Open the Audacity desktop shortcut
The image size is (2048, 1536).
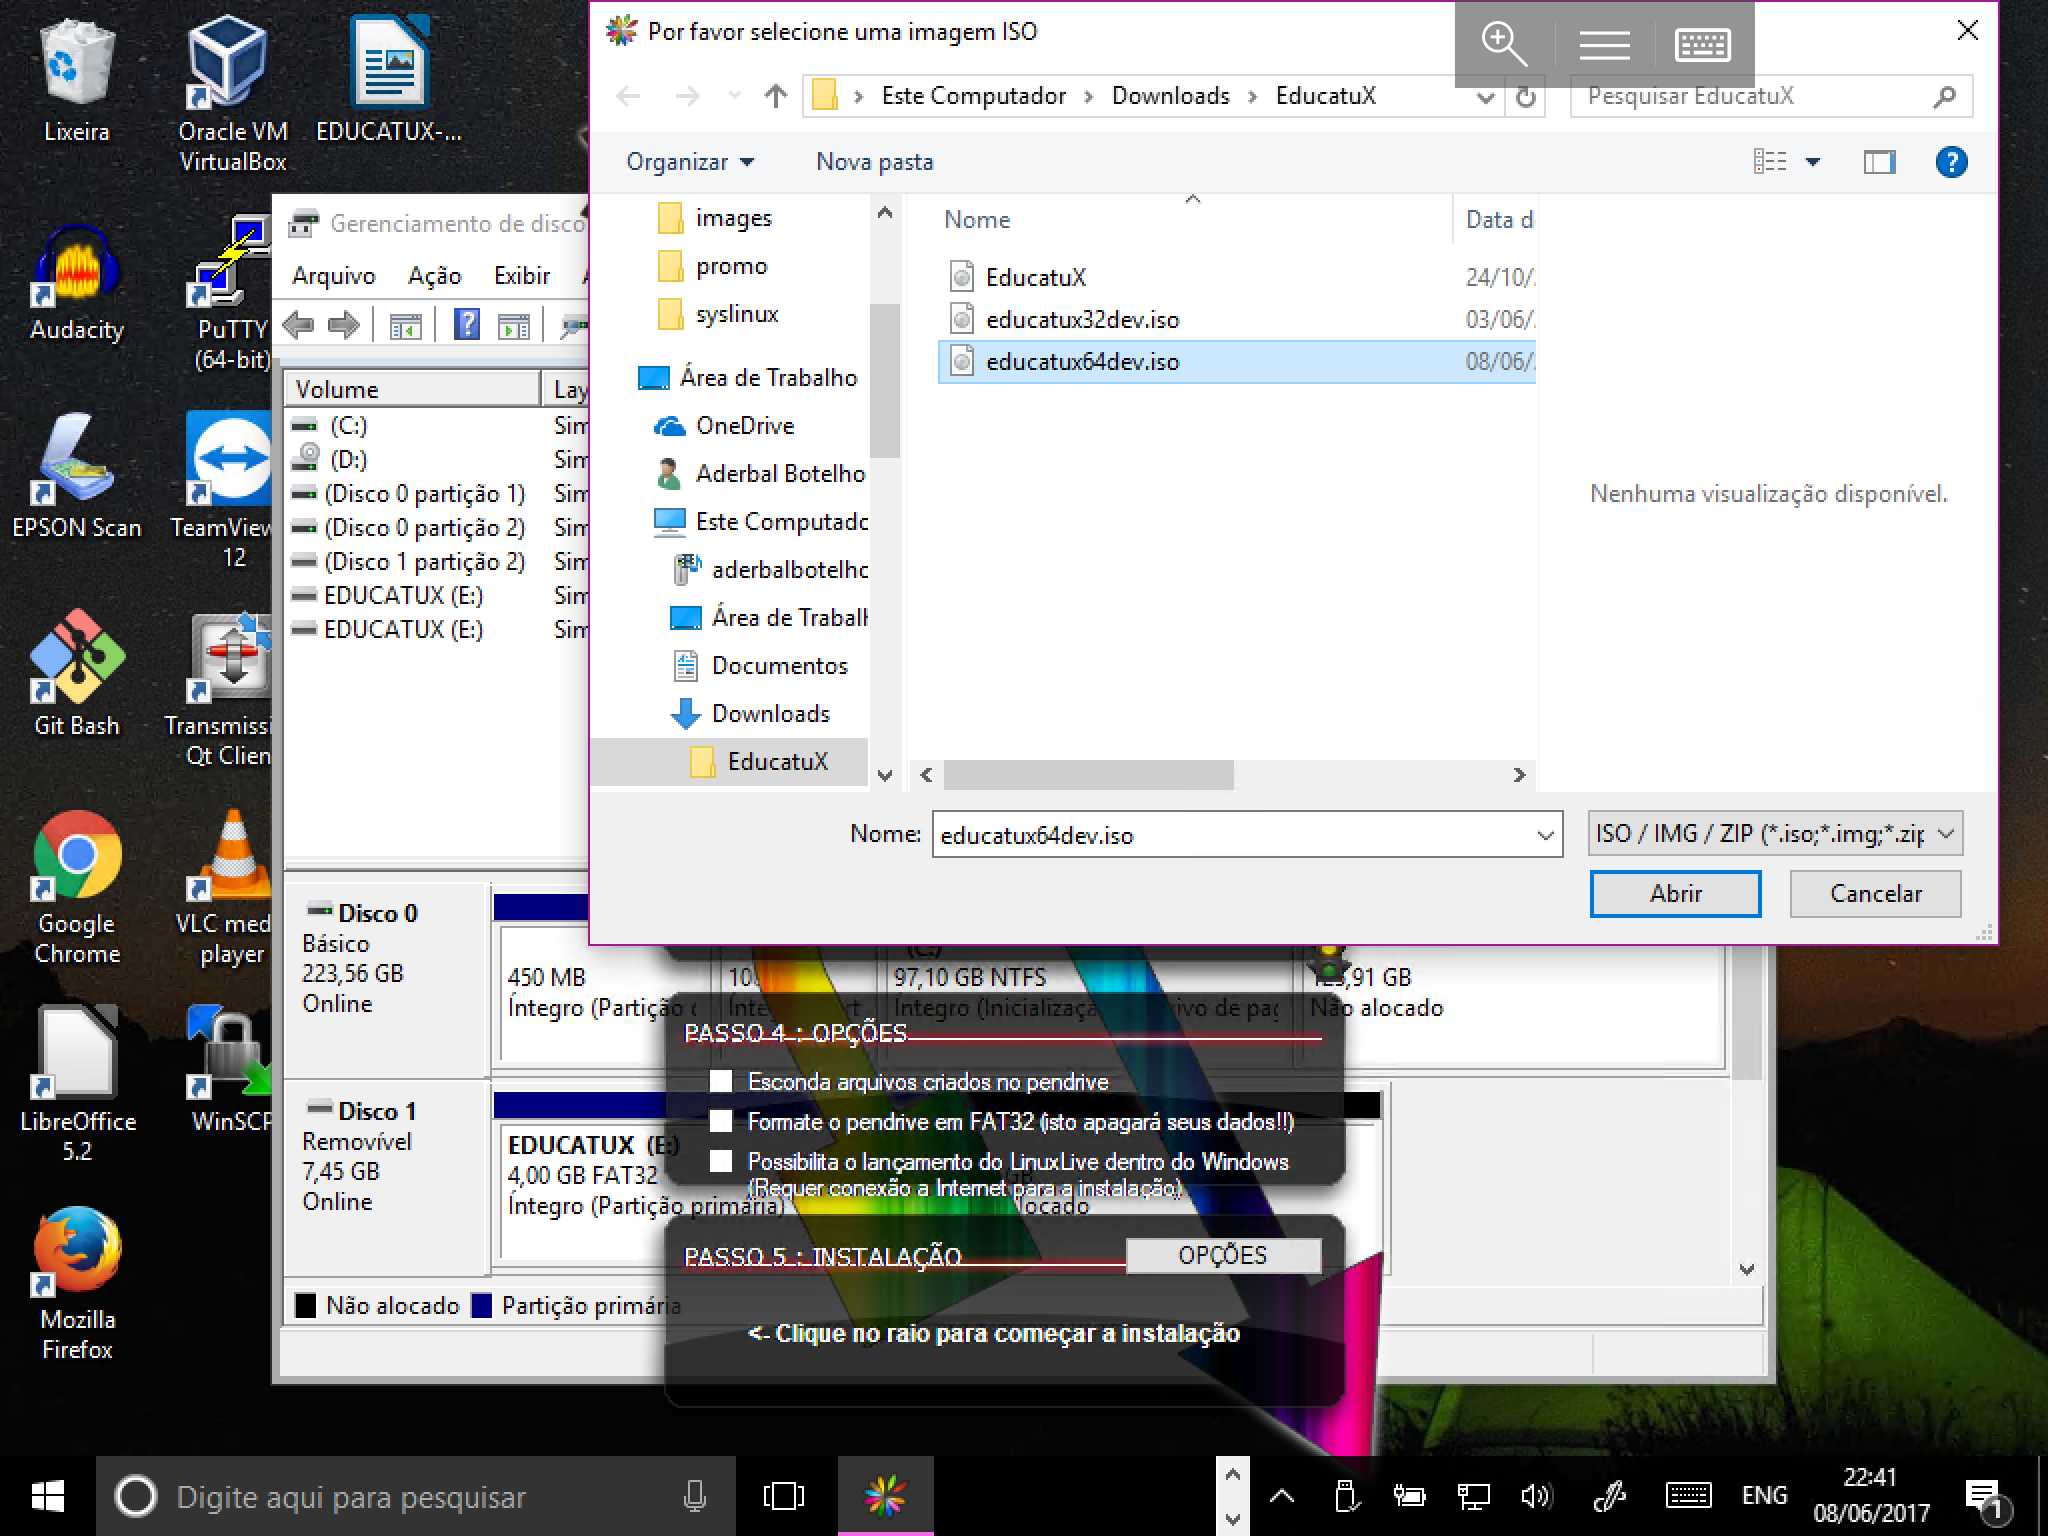[76, 282]
